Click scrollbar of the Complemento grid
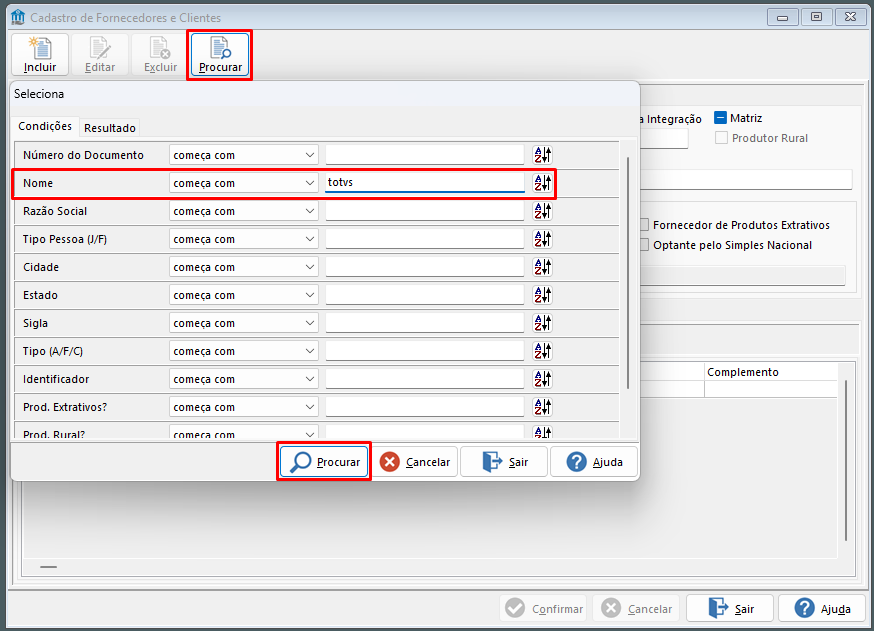Screen dimensions: 874x631 (846, 460)
